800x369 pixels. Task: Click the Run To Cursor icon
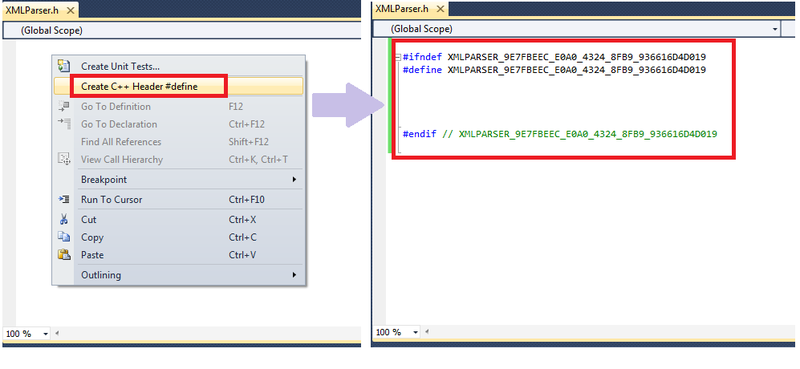coord(64,199)
